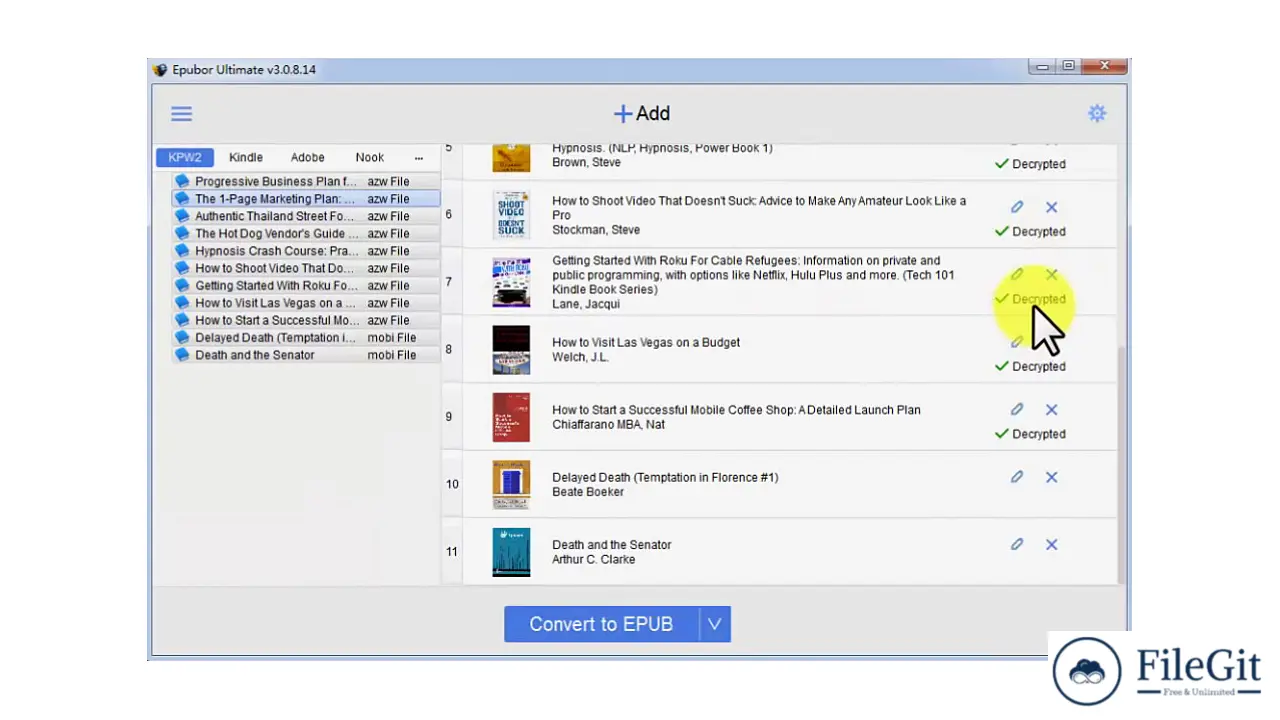The image size is (1280, 720).
Task: Remove Mobile Coffee Shop book from list
Action: pyautogui.click(x=1051, y=409)
